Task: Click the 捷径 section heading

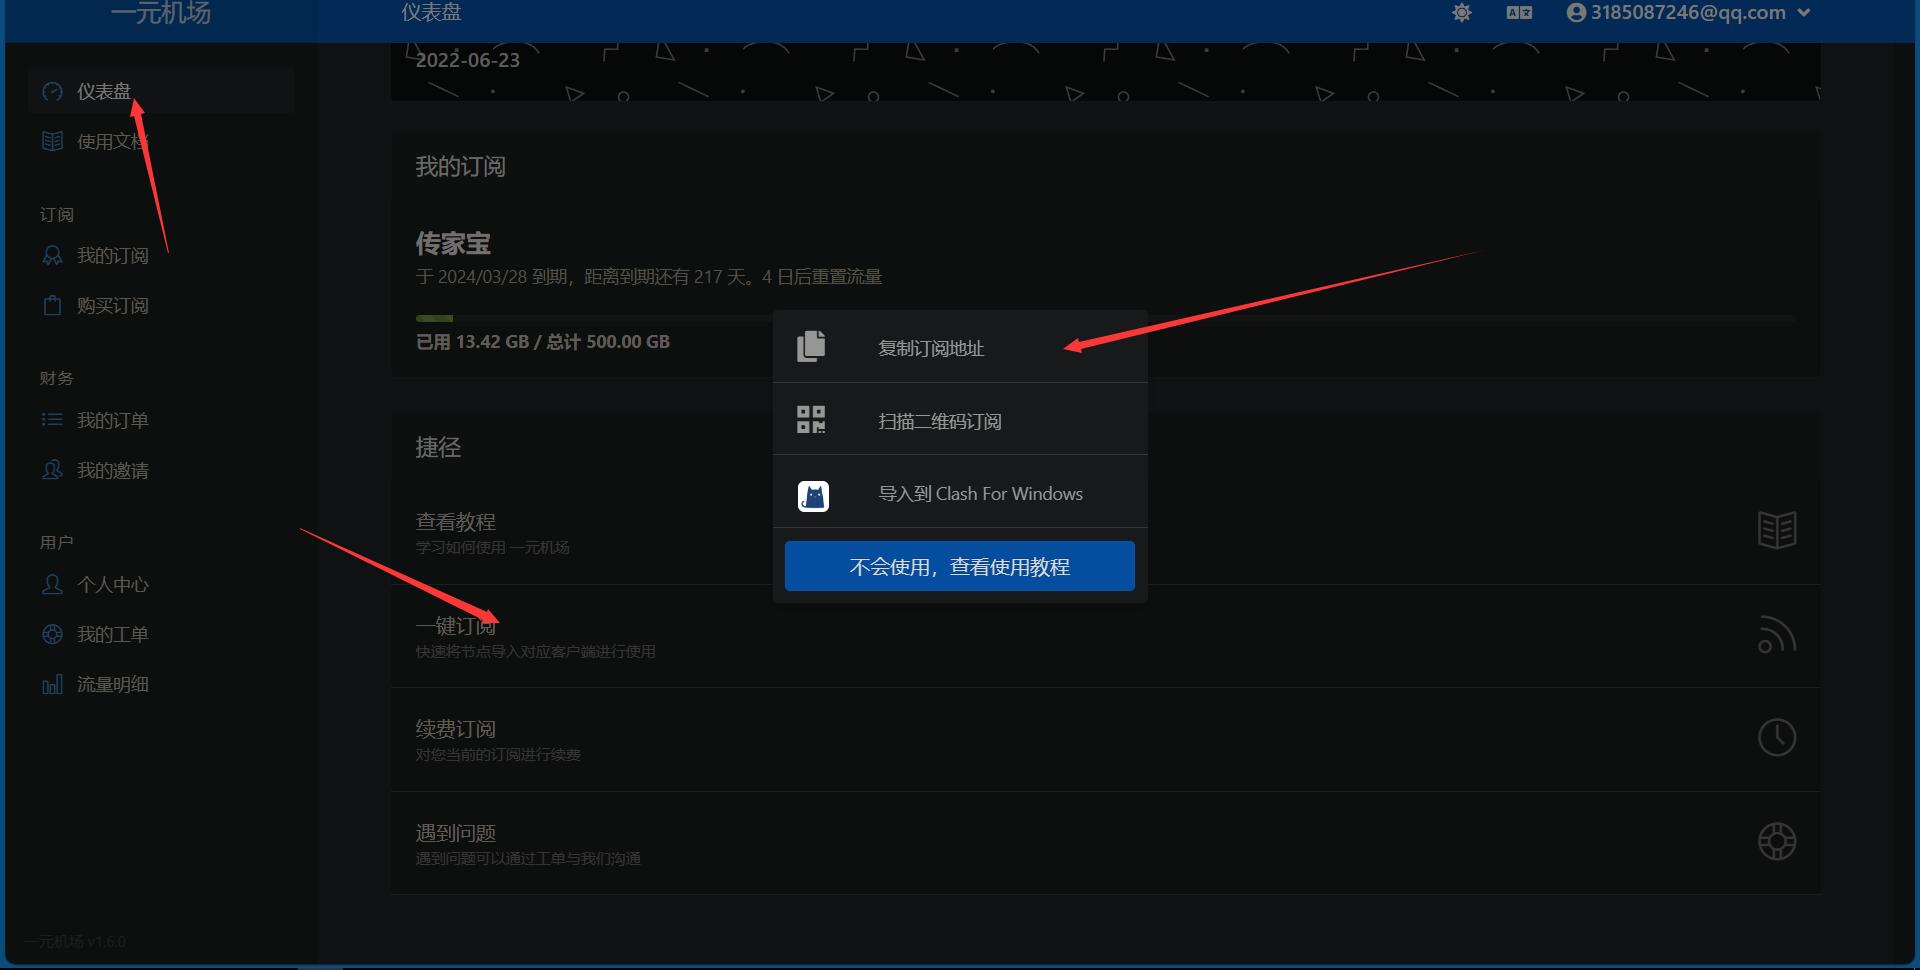Action: [438, 448]
